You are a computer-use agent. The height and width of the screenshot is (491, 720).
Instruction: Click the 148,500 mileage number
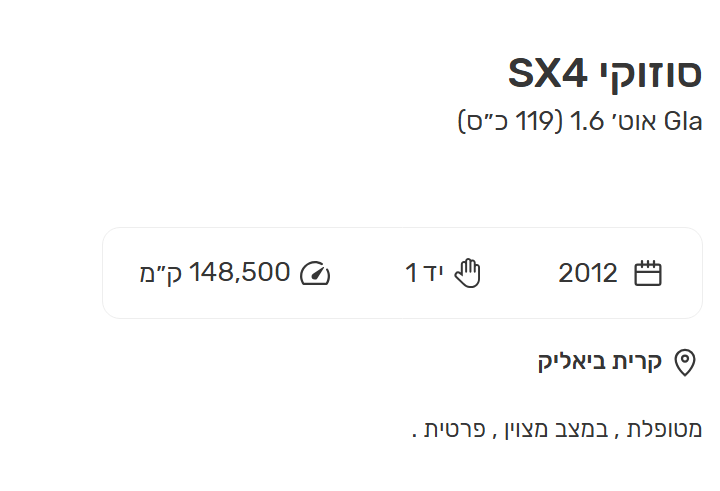pyautogui.click(x=239, y=272)
